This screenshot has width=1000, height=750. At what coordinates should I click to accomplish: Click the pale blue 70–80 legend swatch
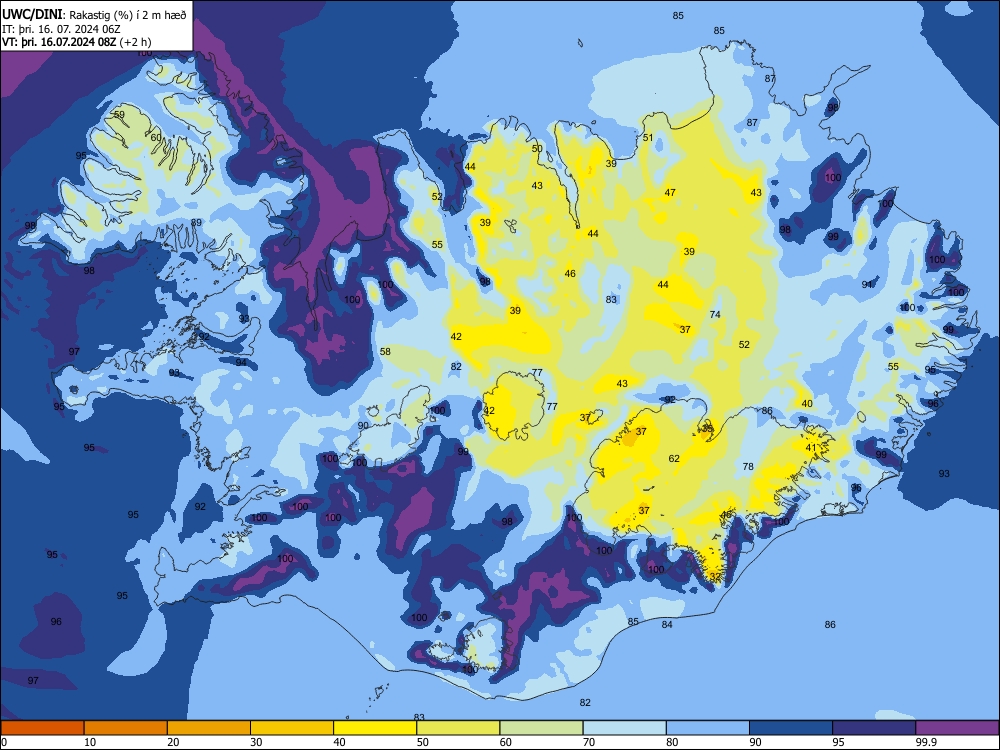click(x=625, y=728)
